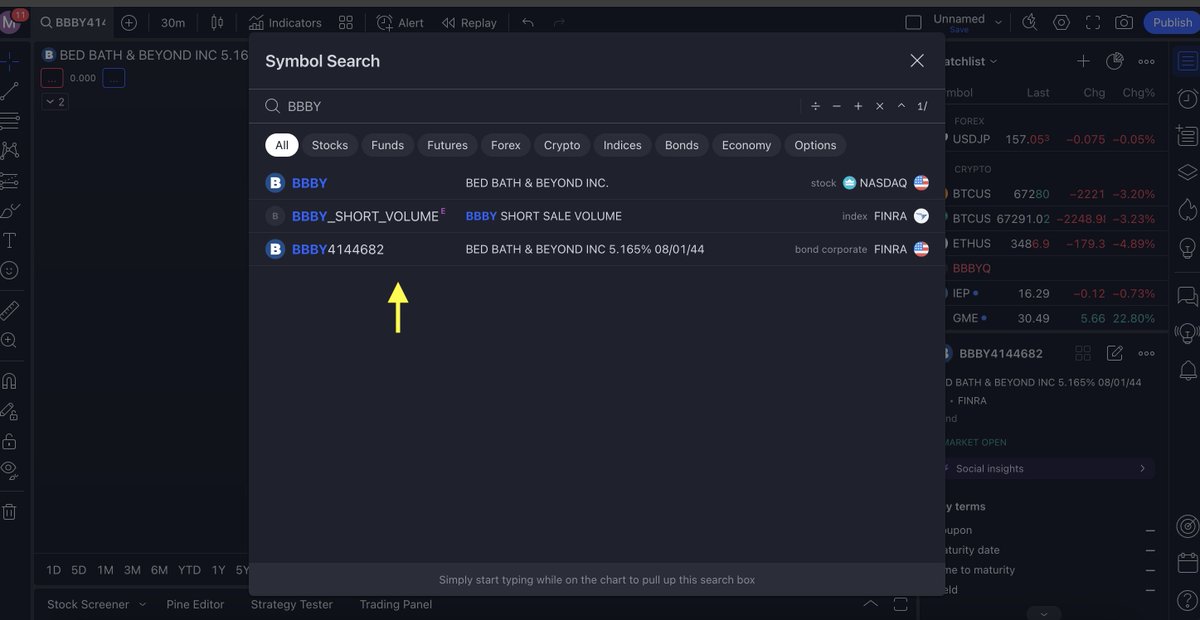
Task: Select the Crypto filter tab
Action: (x=562, y=145)
